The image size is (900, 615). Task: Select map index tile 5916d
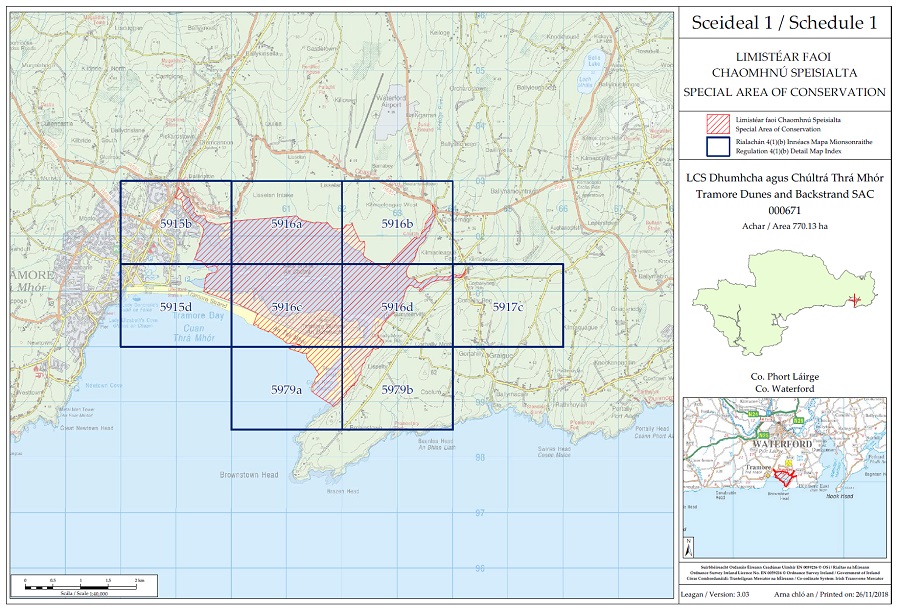pyautogui.click(x=397, y=307)
